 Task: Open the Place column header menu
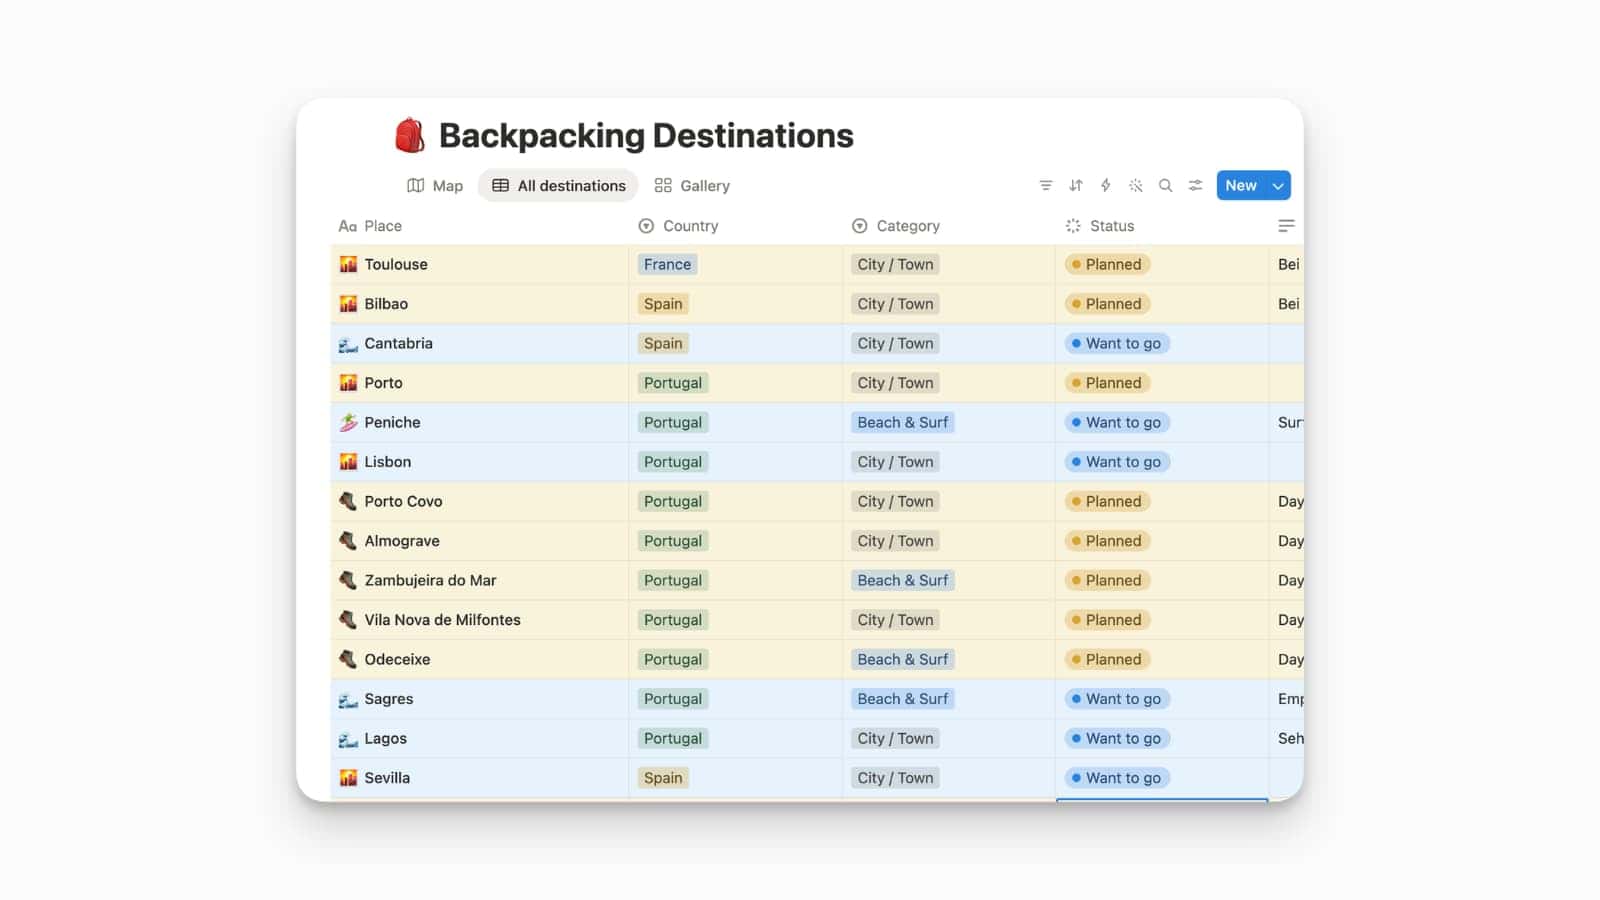click(x=370, y=226)
